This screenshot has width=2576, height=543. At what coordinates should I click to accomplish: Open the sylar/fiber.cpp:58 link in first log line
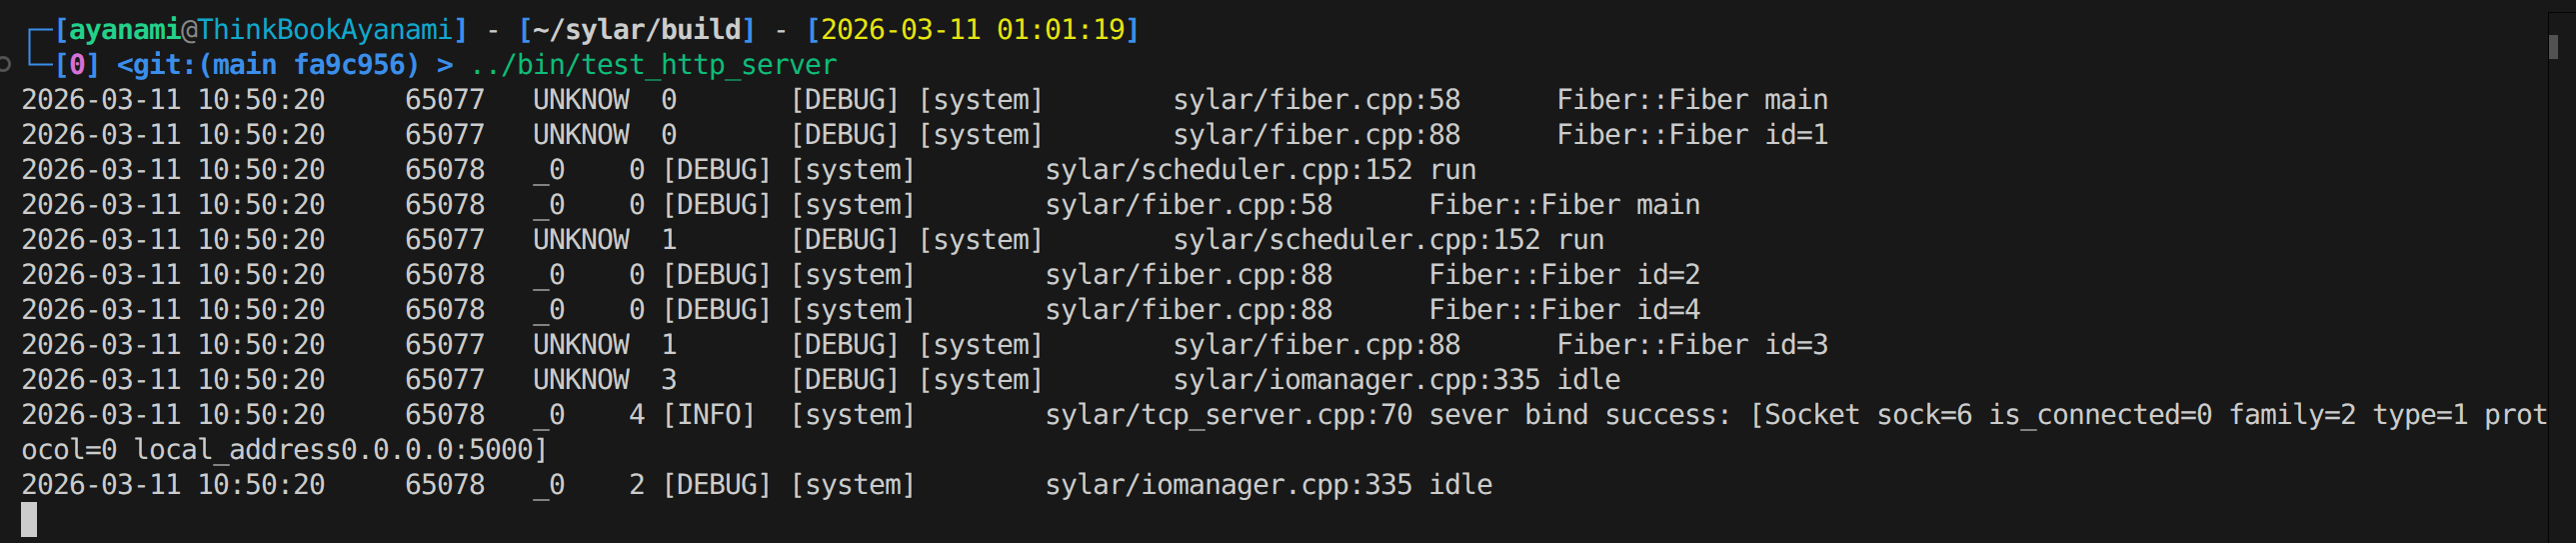[x=1316, y=100]
